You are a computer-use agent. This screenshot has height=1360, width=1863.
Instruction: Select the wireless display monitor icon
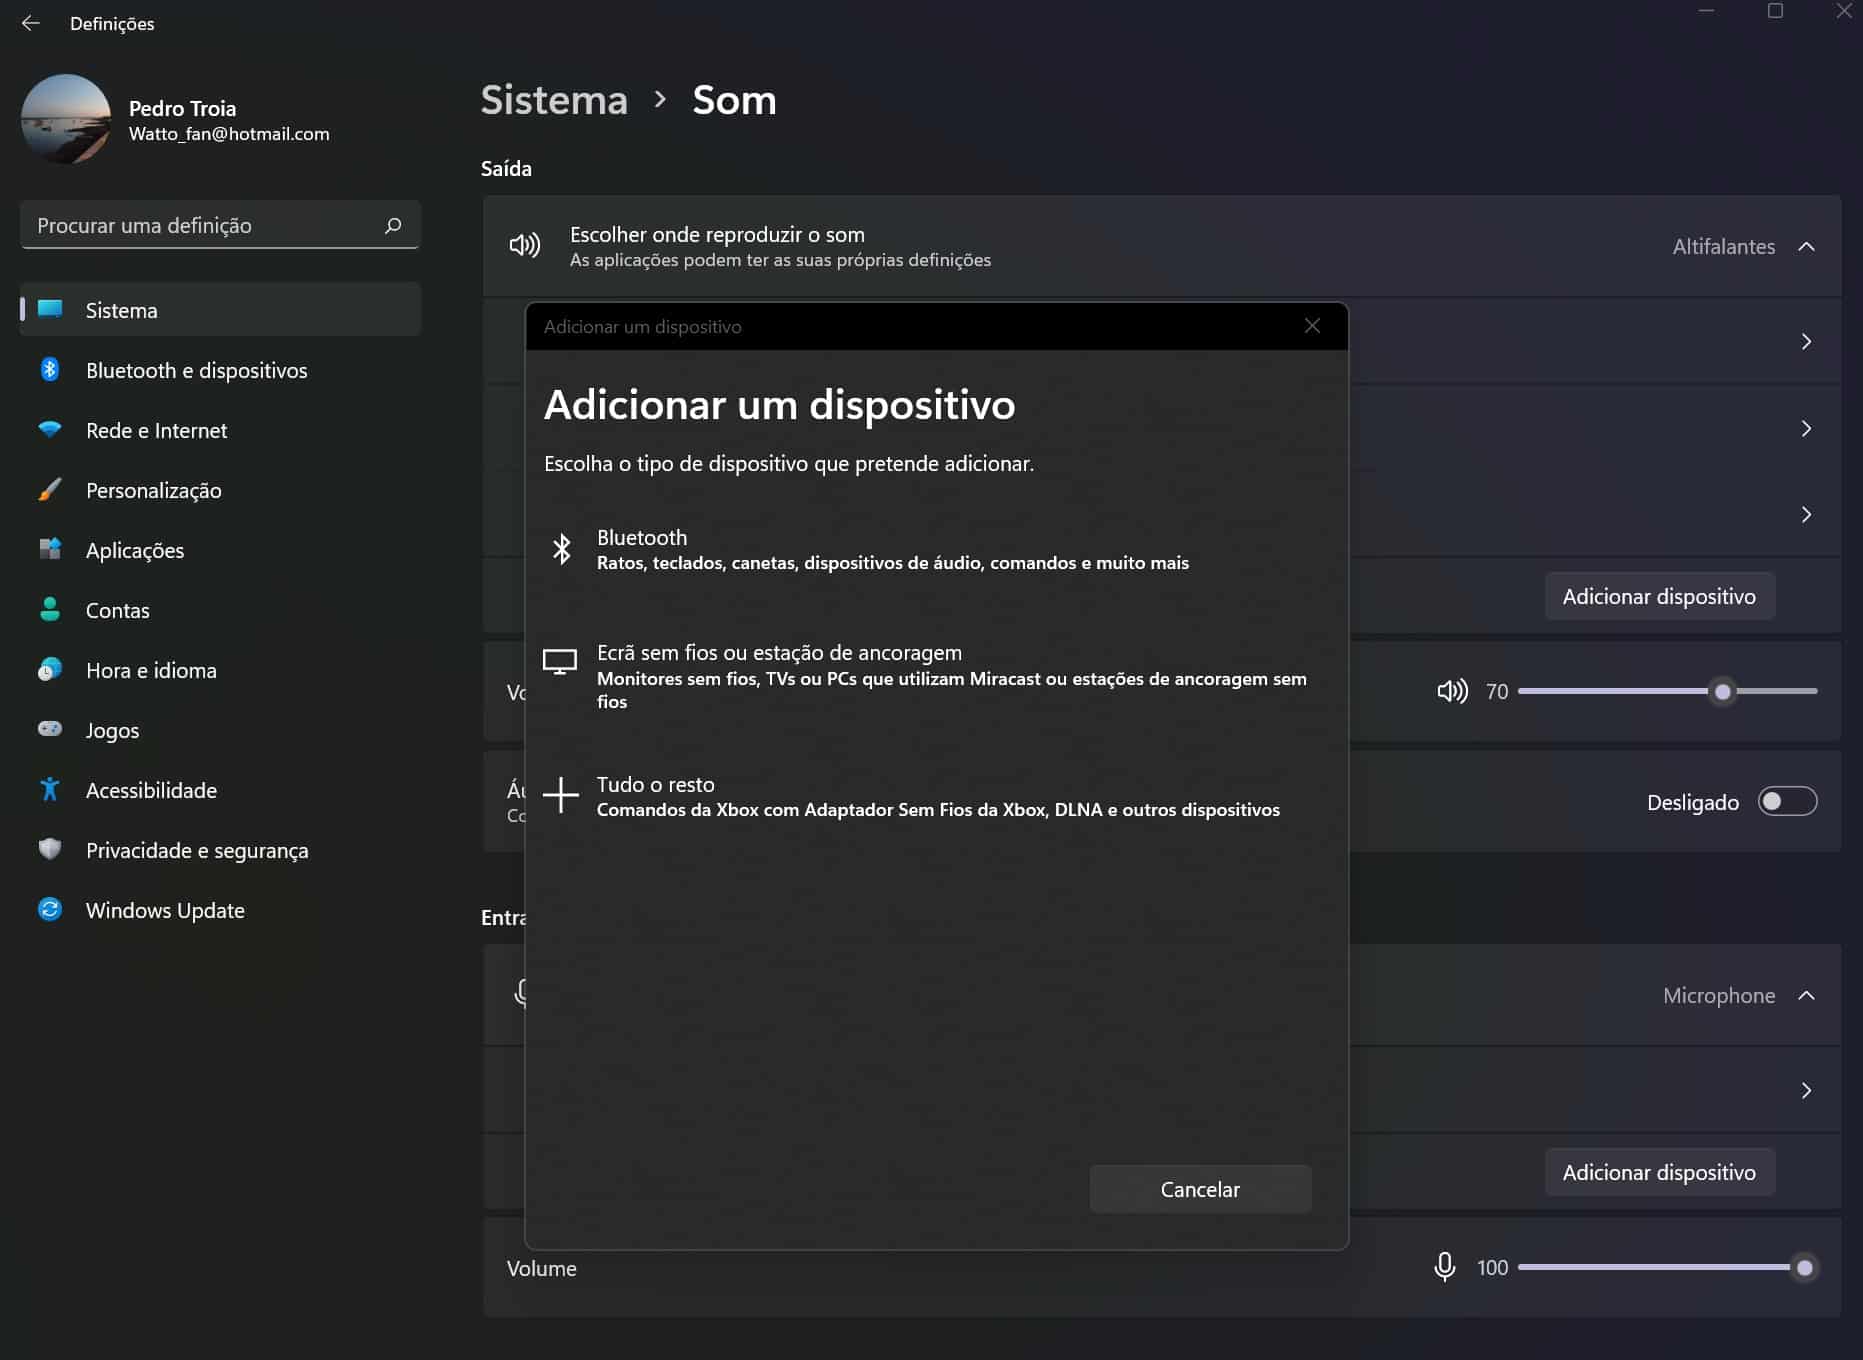[560, 662]
